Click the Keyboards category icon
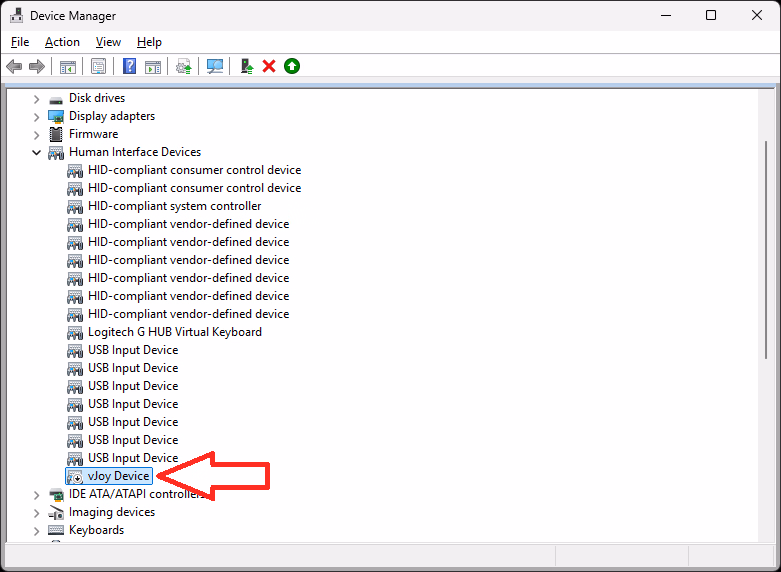Screen dimensions: 781x572 56,530
